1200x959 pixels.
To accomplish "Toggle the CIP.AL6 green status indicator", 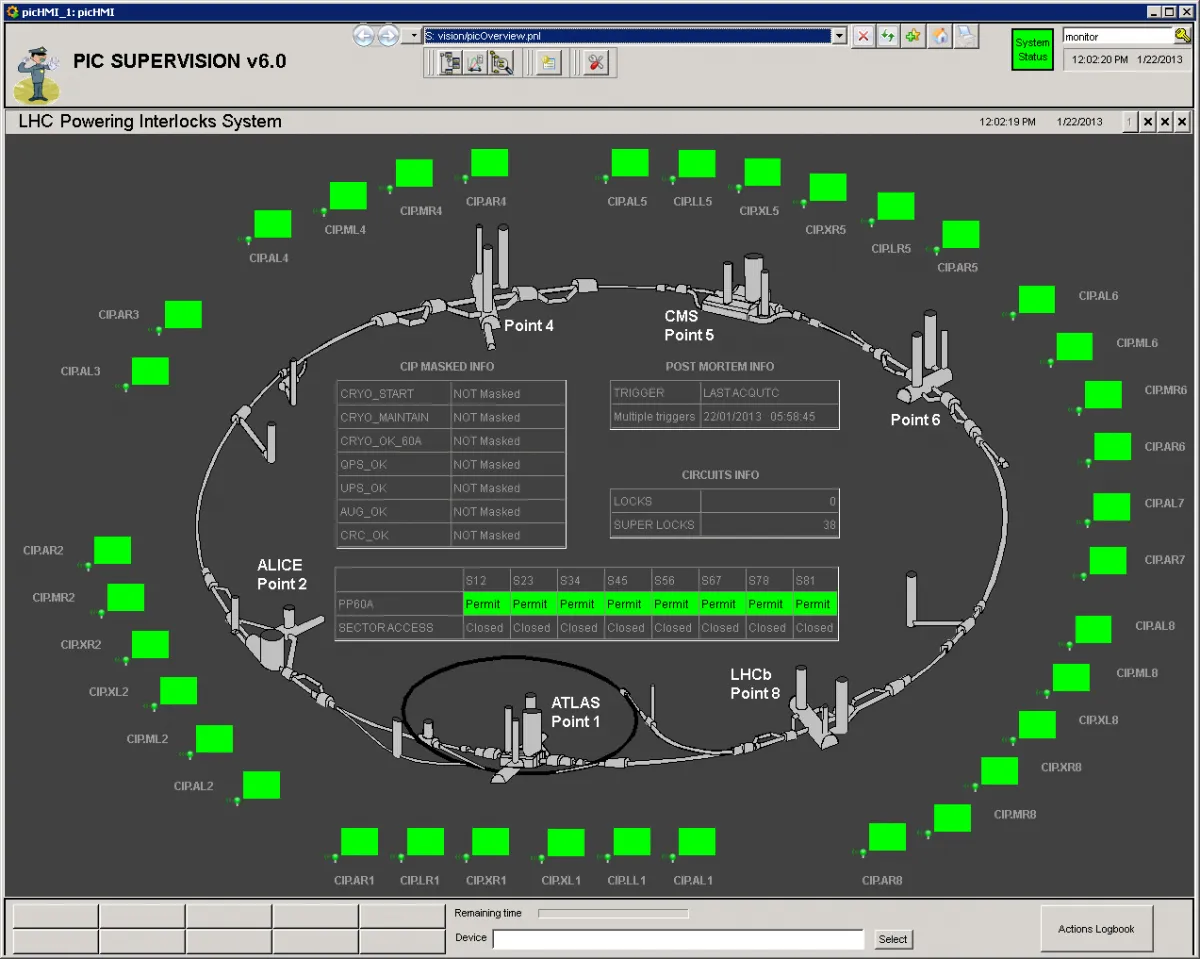I will pos(1036,299).
